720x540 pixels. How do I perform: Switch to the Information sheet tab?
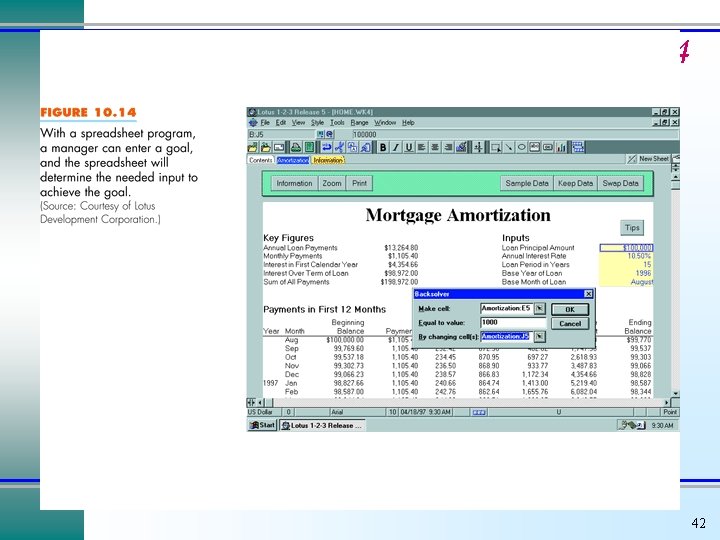[328, 160]
